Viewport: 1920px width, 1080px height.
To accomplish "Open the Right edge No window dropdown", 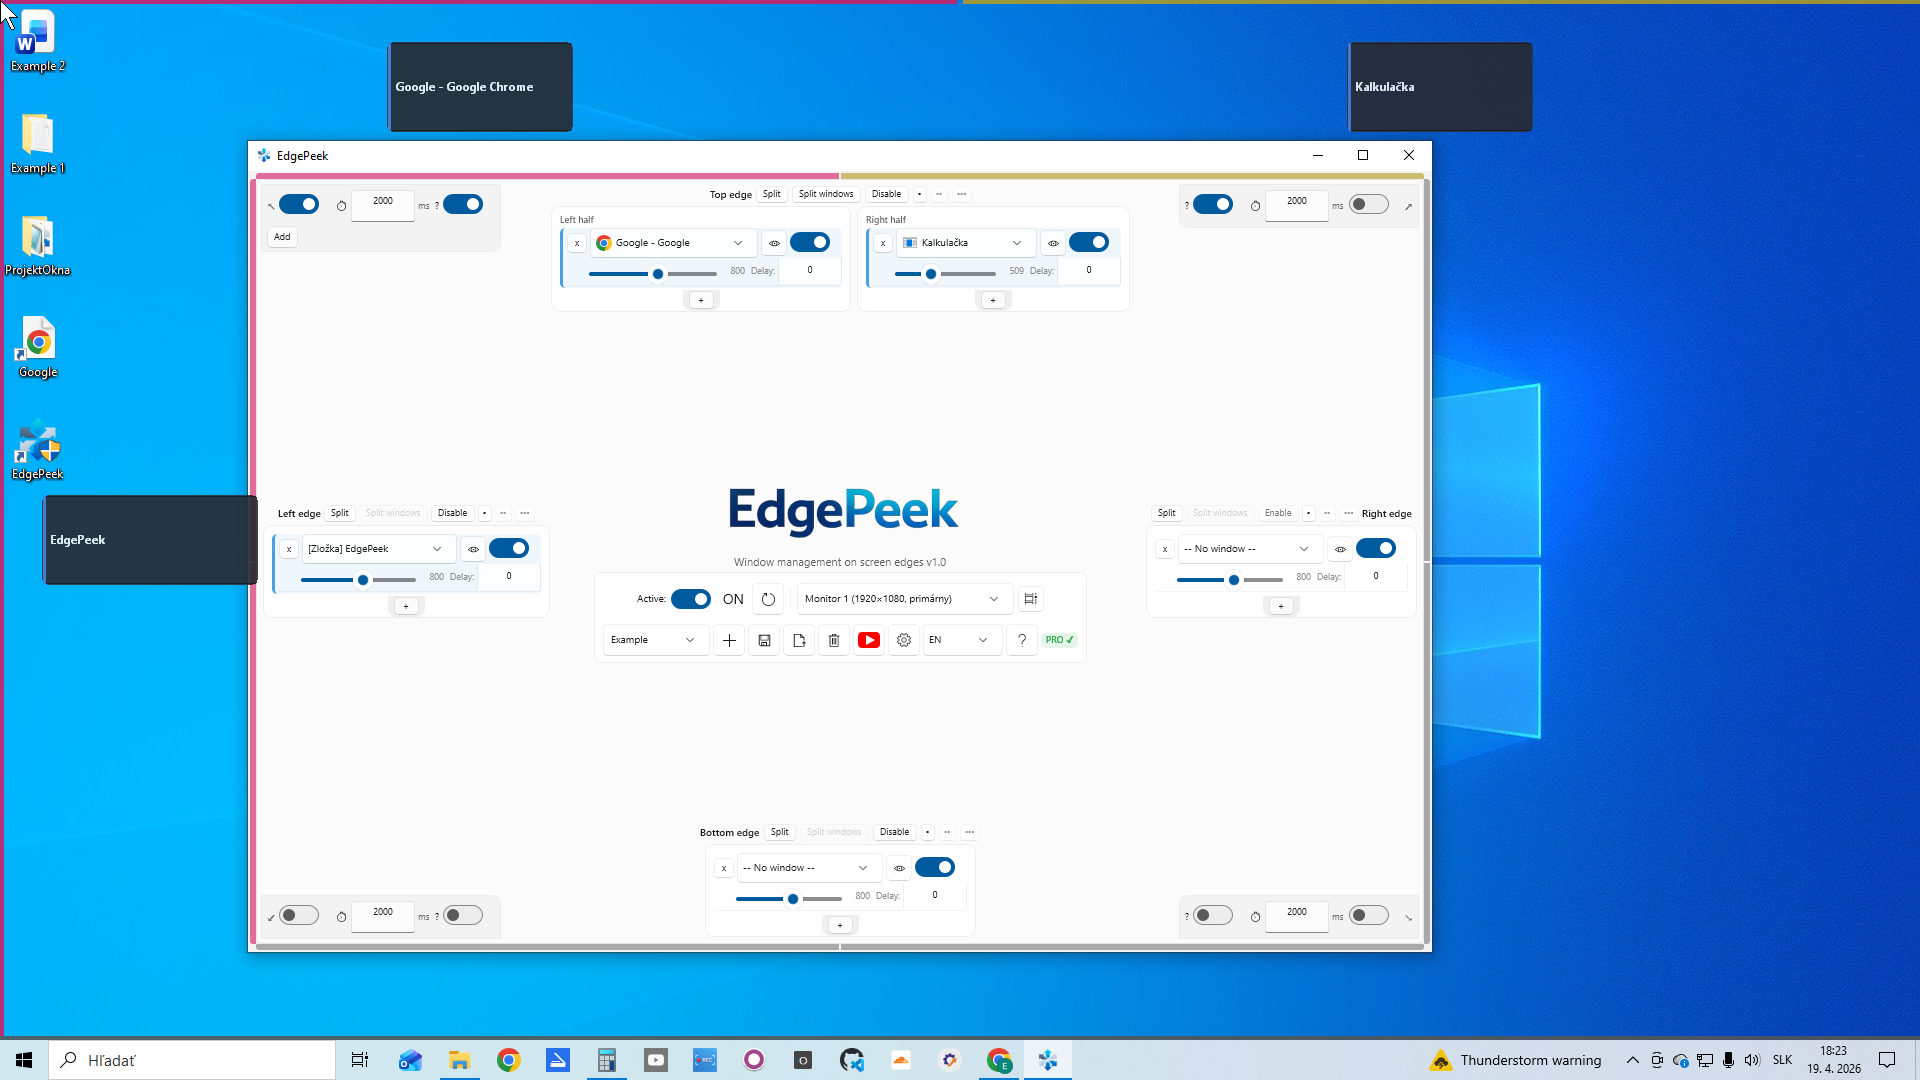I will point(1249,549).
